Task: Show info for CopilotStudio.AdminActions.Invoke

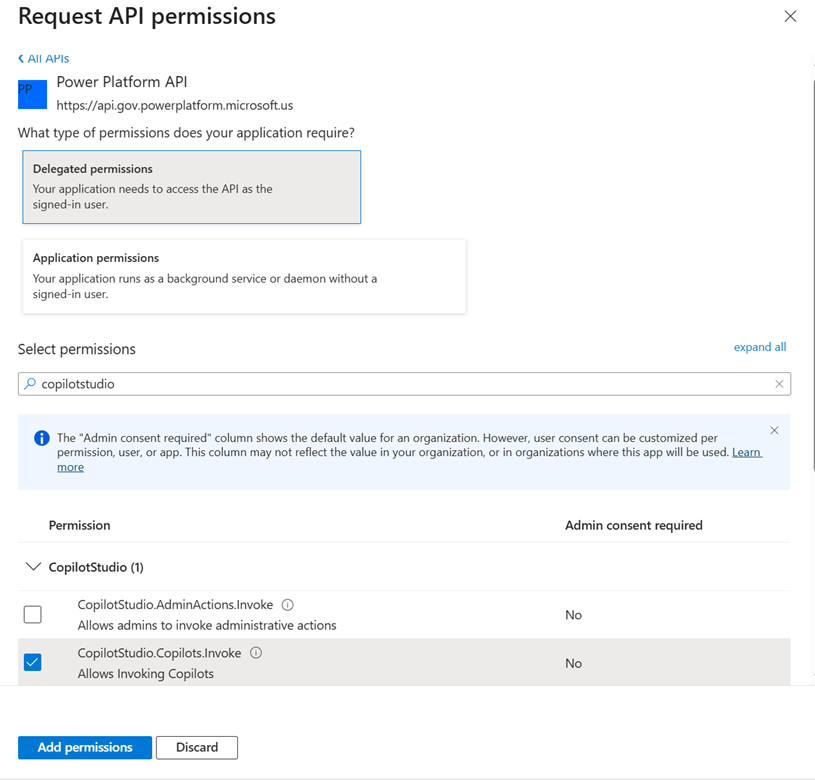Action: pyautogui.click(x=288, y=605)
